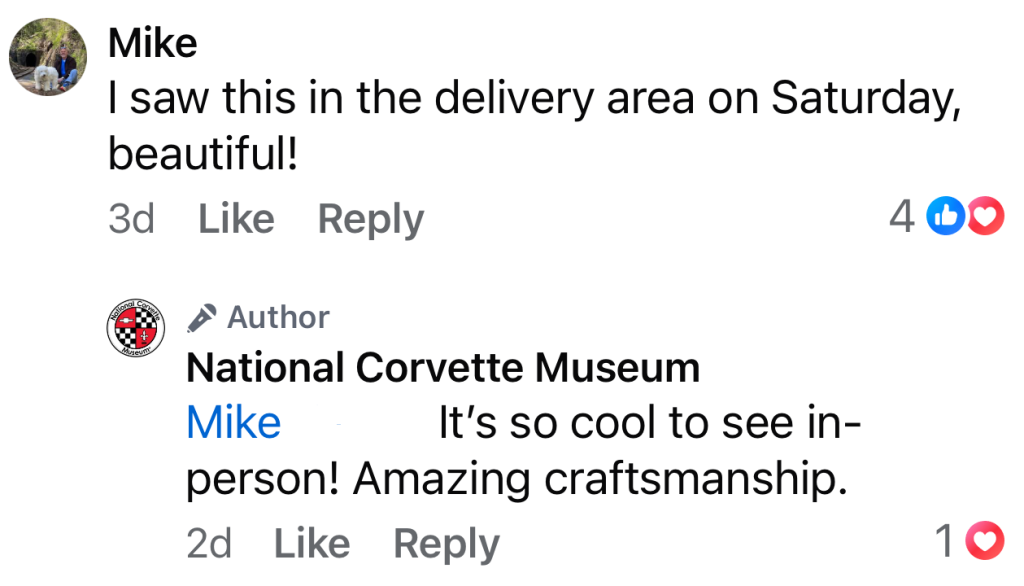Click the heart reaction icon on the museum's reply

(985, 541)
